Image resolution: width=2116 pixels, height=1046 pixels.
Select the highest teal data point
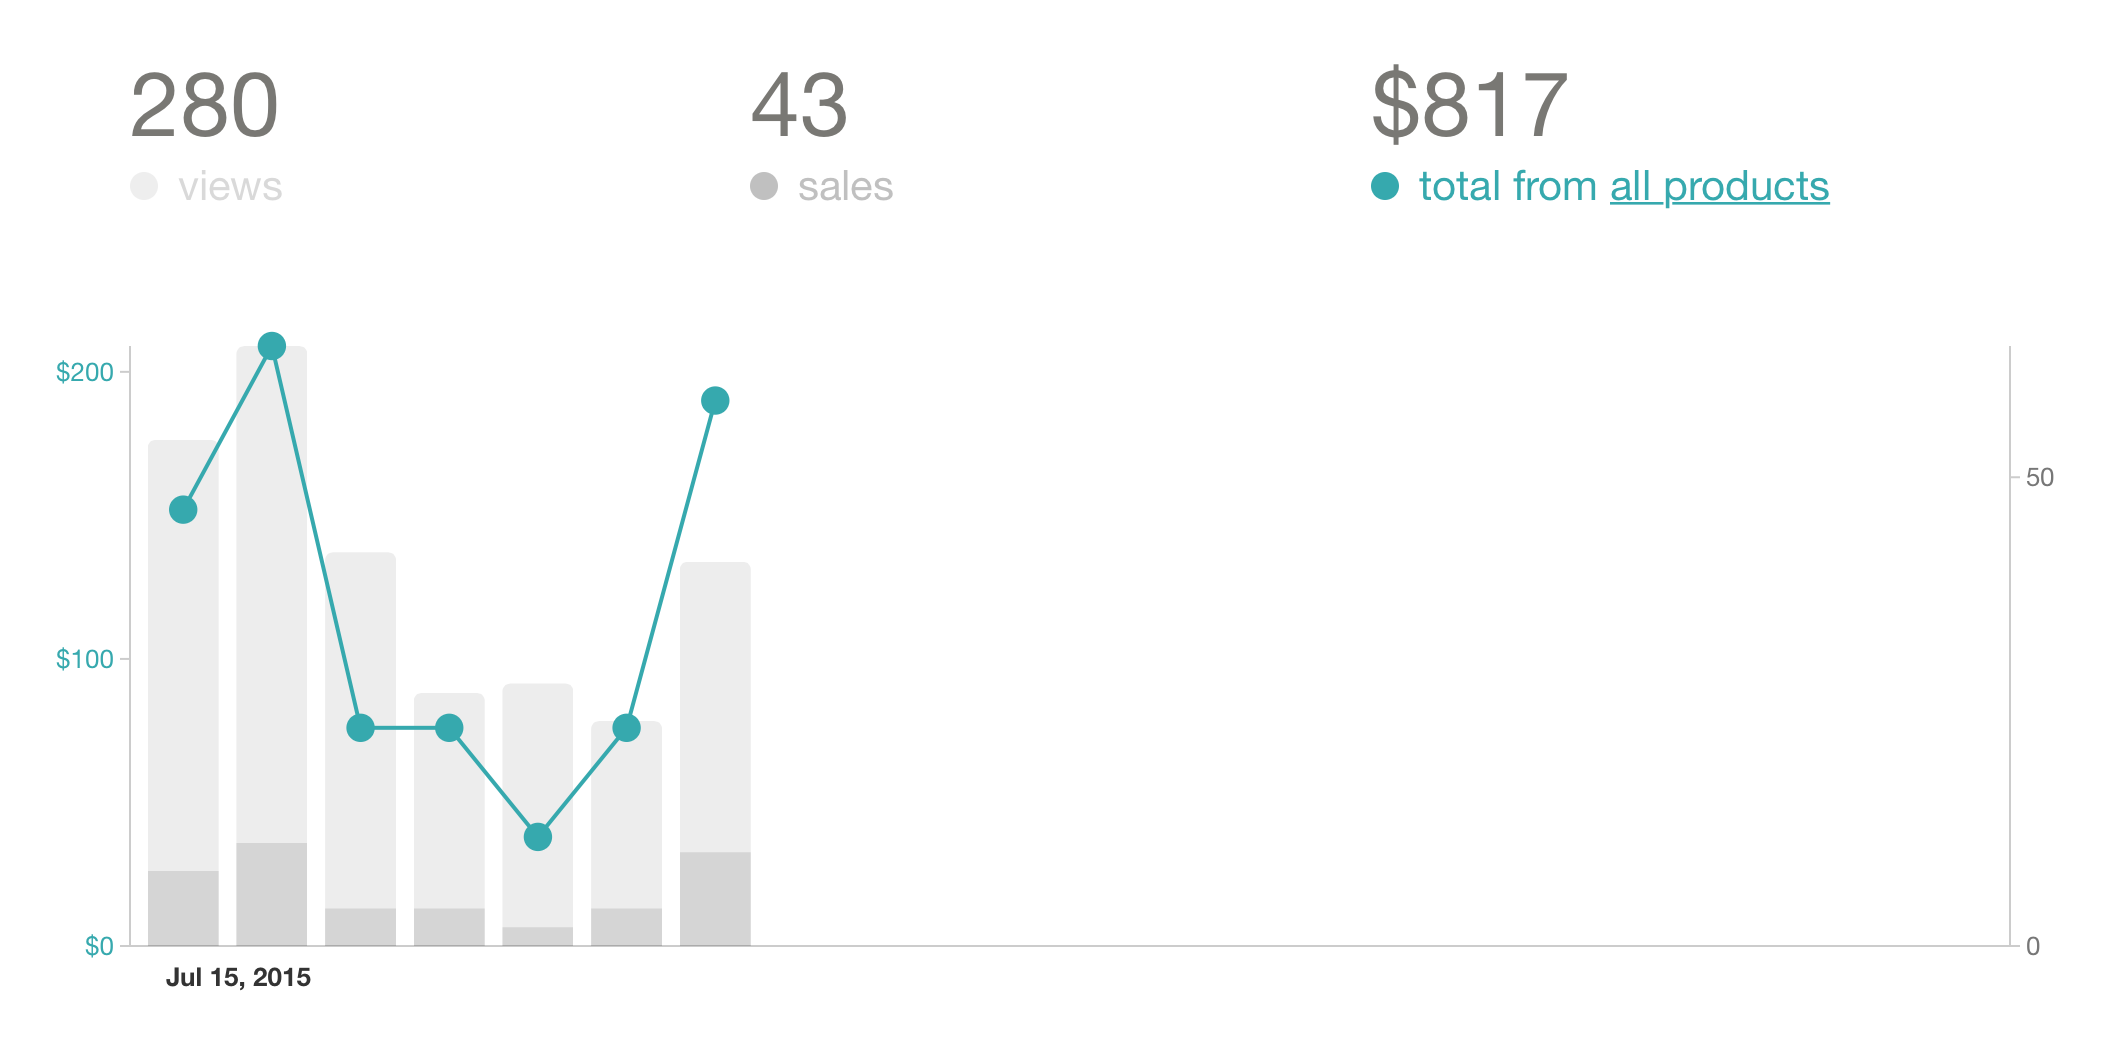tap(272, 346)
